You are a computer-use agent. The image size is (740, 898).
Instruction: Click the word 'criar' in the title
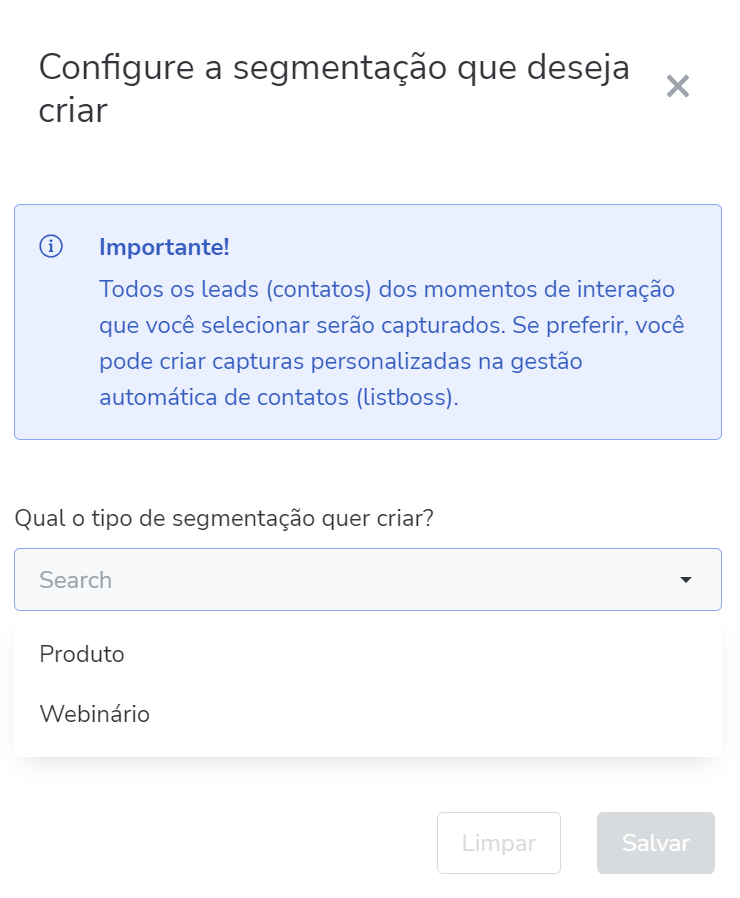pos(73,110)
